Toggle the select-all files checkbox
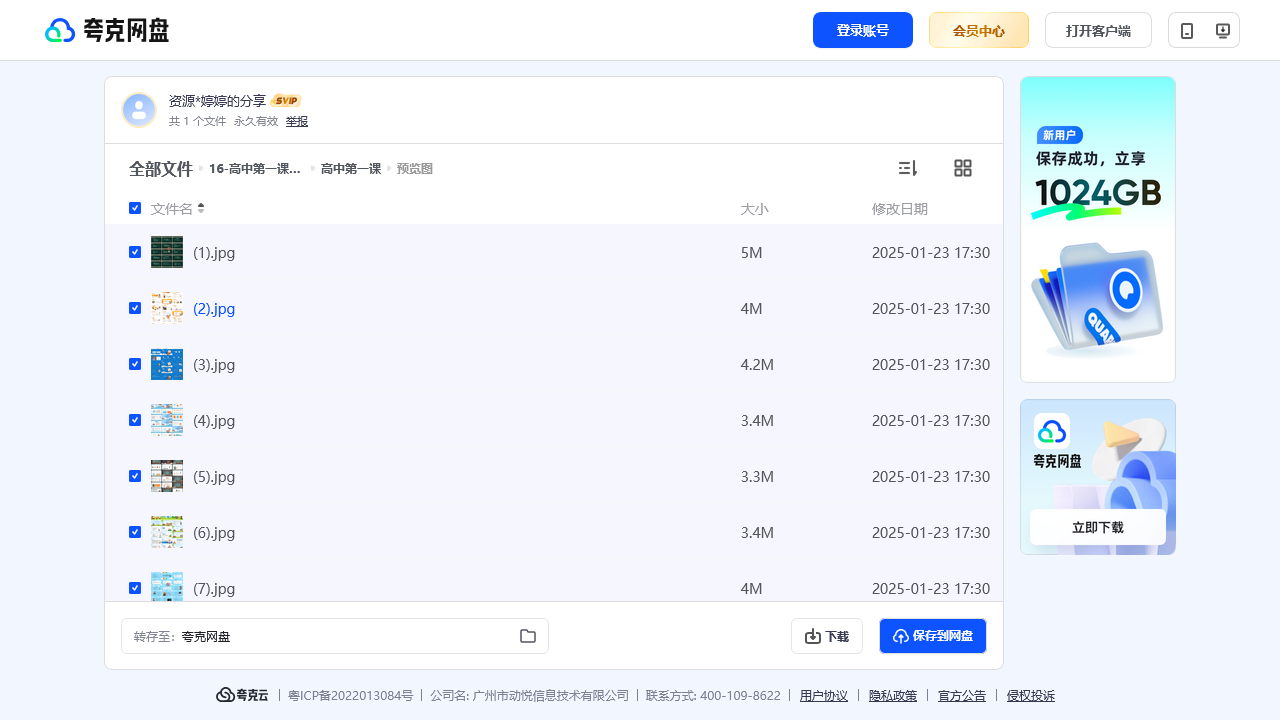 click(135, 208)
